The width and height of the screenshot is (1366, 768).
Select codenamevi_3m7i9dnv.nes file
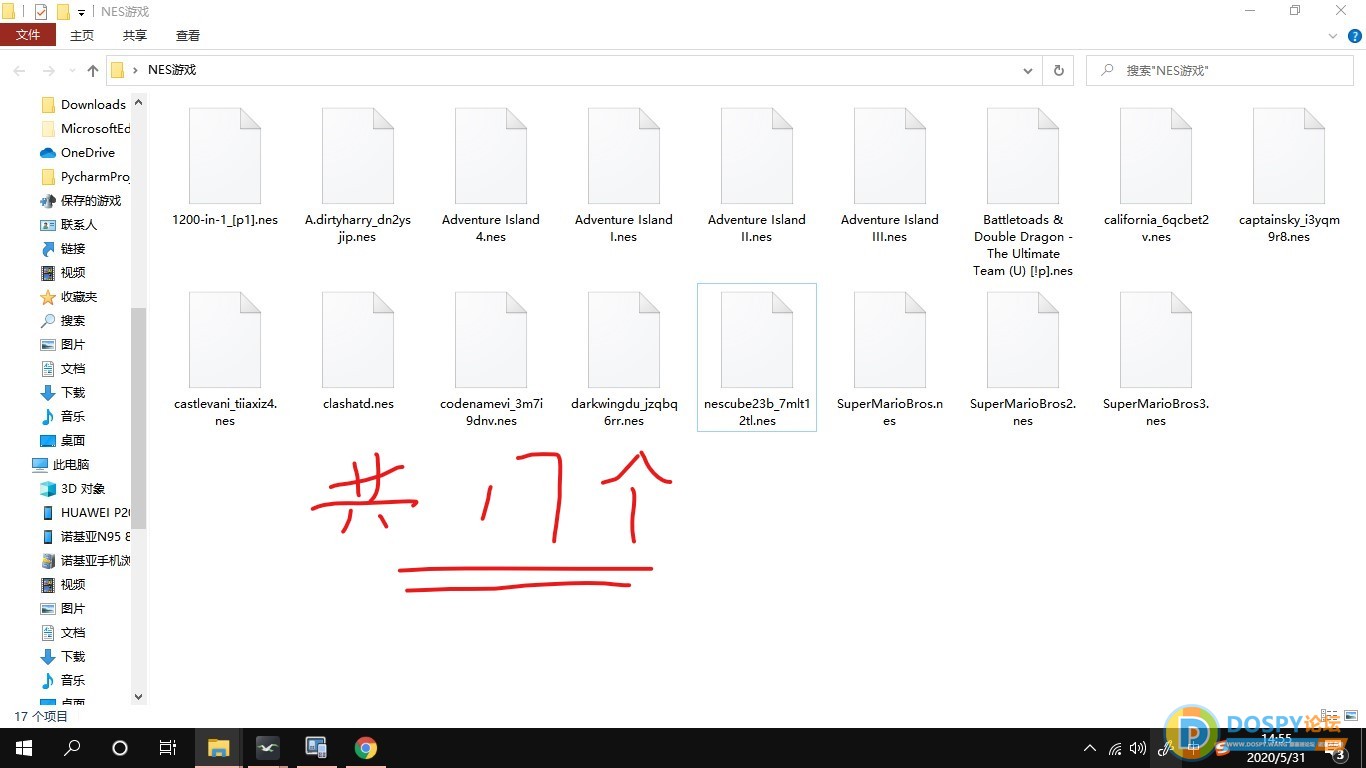491,360
